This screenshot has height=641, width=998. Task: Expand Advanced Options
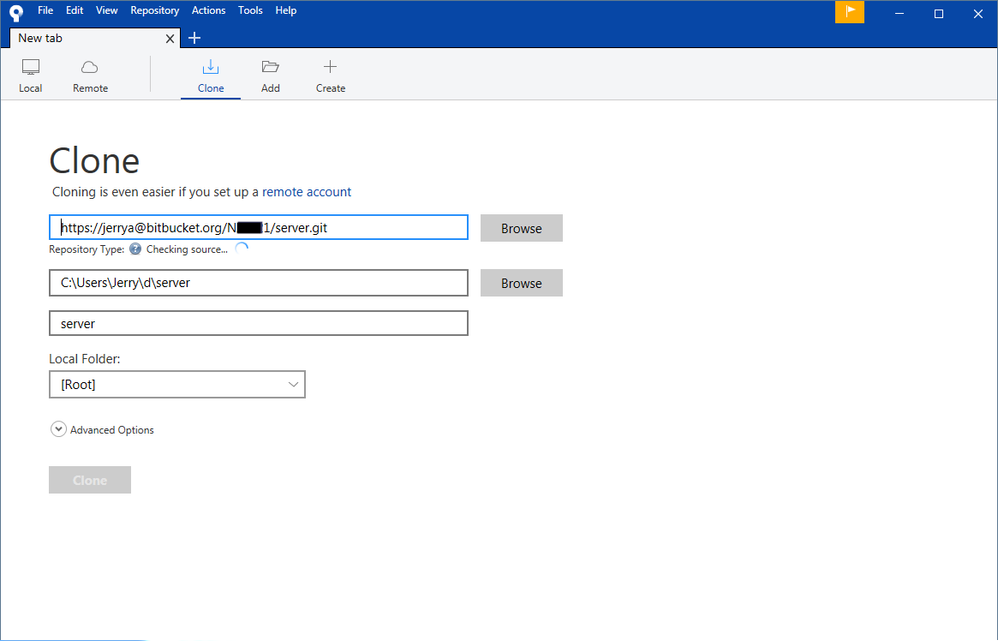coord(102,430)
